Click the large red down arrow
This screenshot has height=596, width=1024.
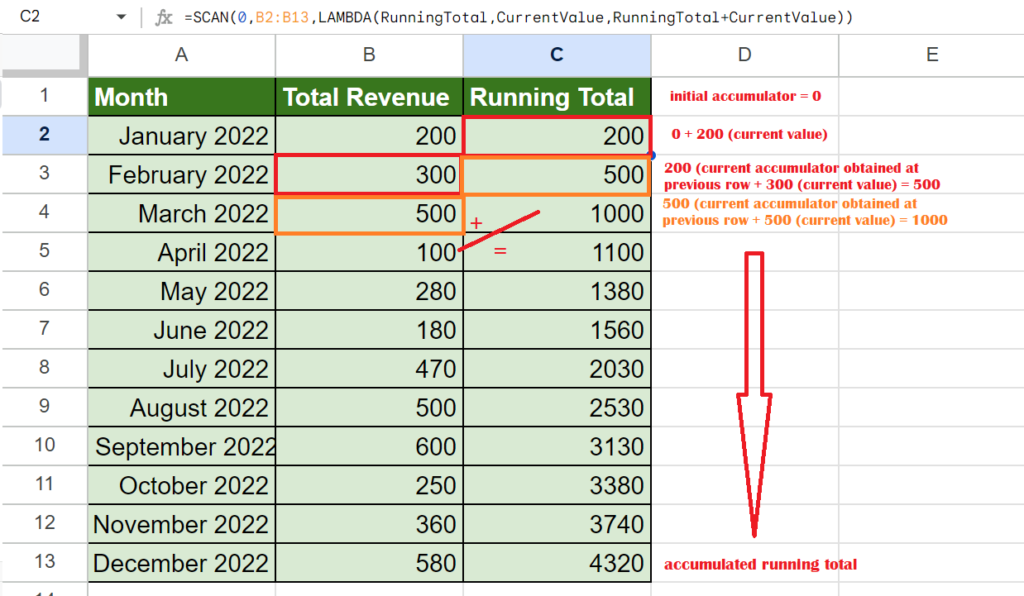753,400
